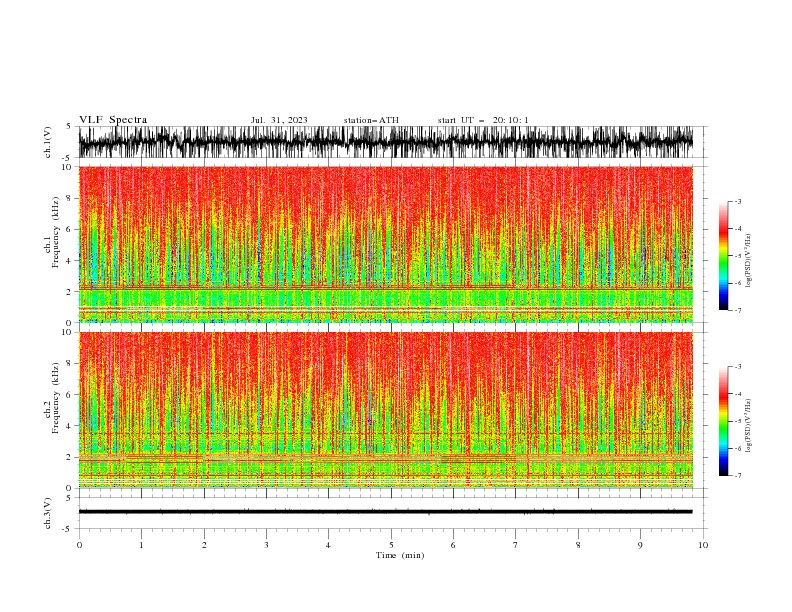Image resolution: width=792 pixels, height=612 pixels.
Task: Click time axis tick label '7'
Action: click(x=516, y=545)
